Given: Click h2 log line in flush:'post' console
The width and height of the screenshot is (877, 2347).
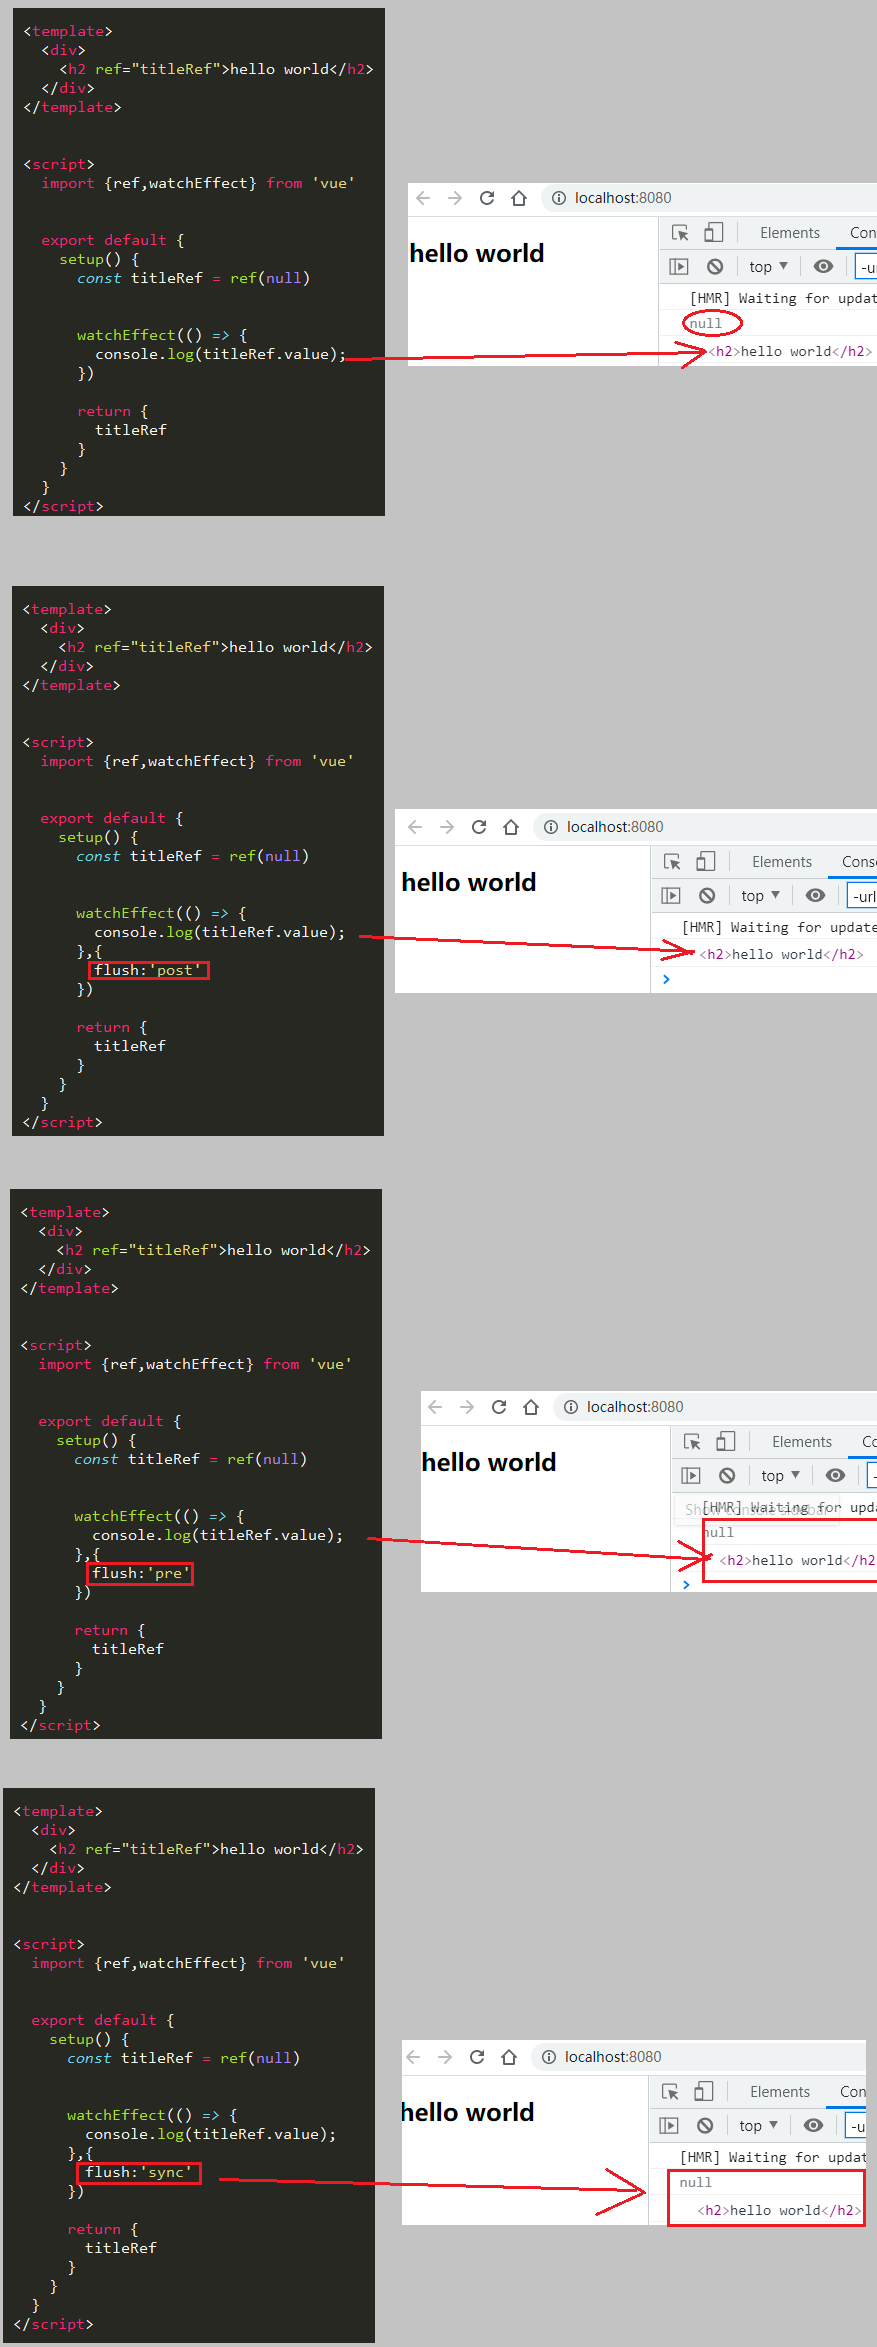Looking at the screenshot, I should [x=782, y=954].
